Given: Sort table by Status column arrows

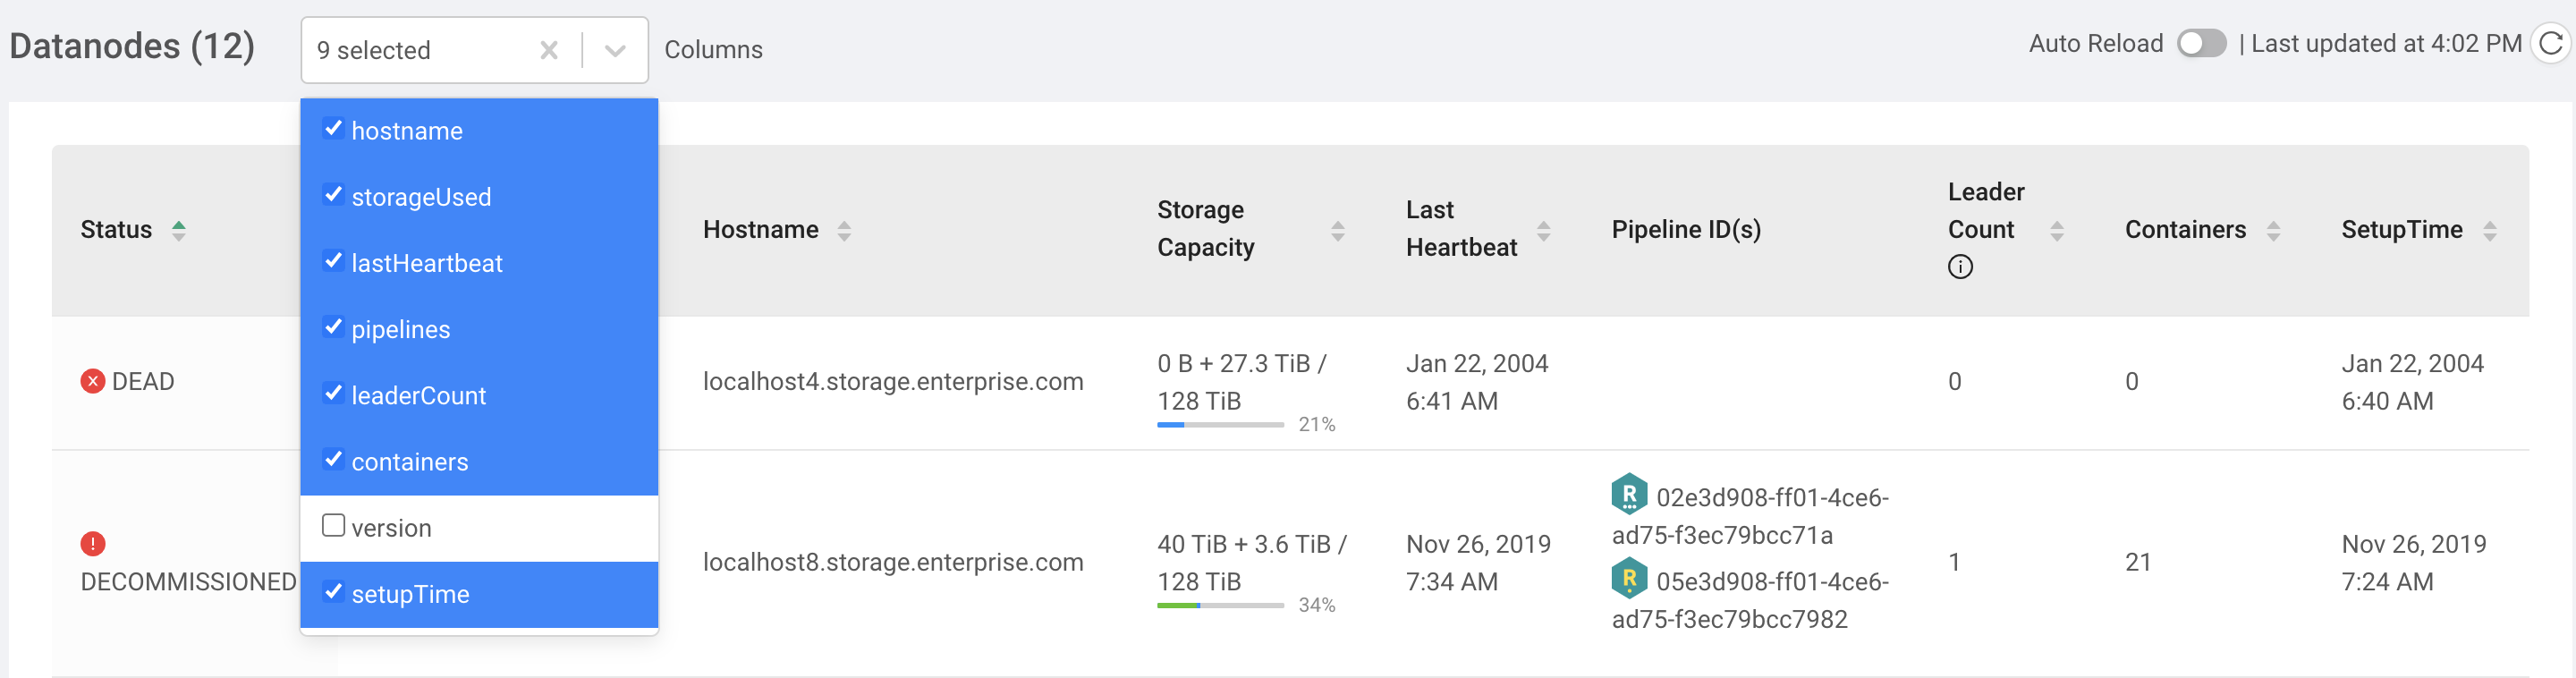Looking at the screenshot, I should (x=179, y=230).
